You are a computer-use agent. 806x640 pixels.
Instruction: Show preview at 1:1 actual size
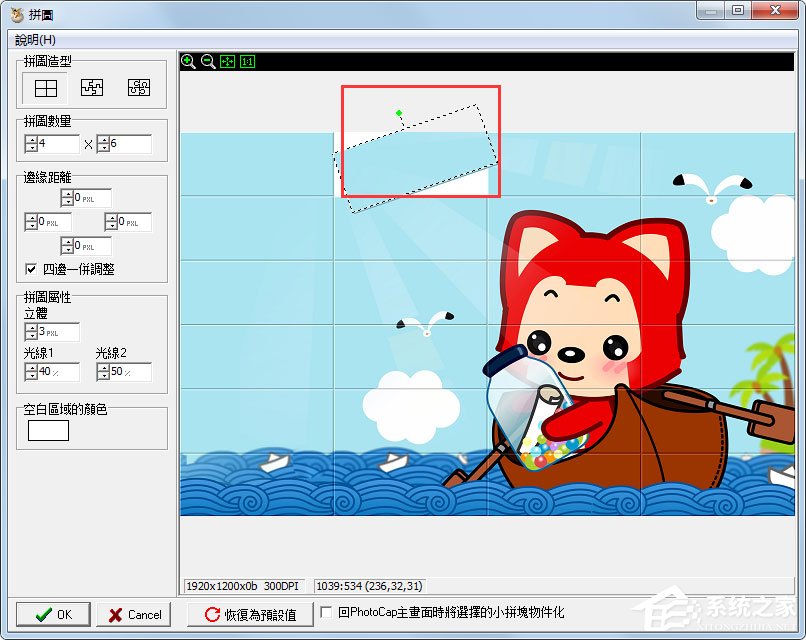[247, 62]
